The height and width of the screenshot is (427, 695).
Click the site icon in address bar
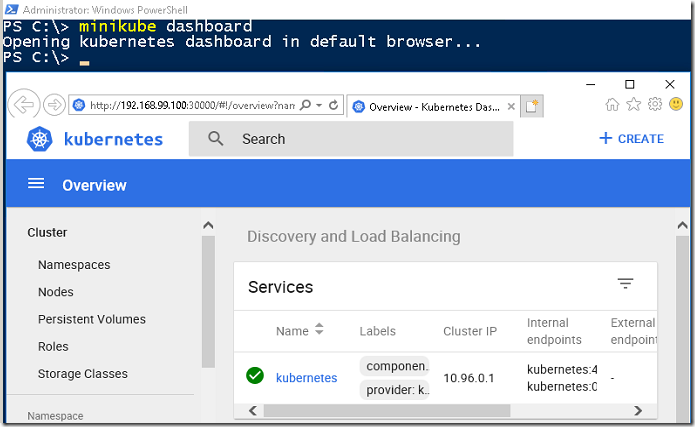(79, 105)
